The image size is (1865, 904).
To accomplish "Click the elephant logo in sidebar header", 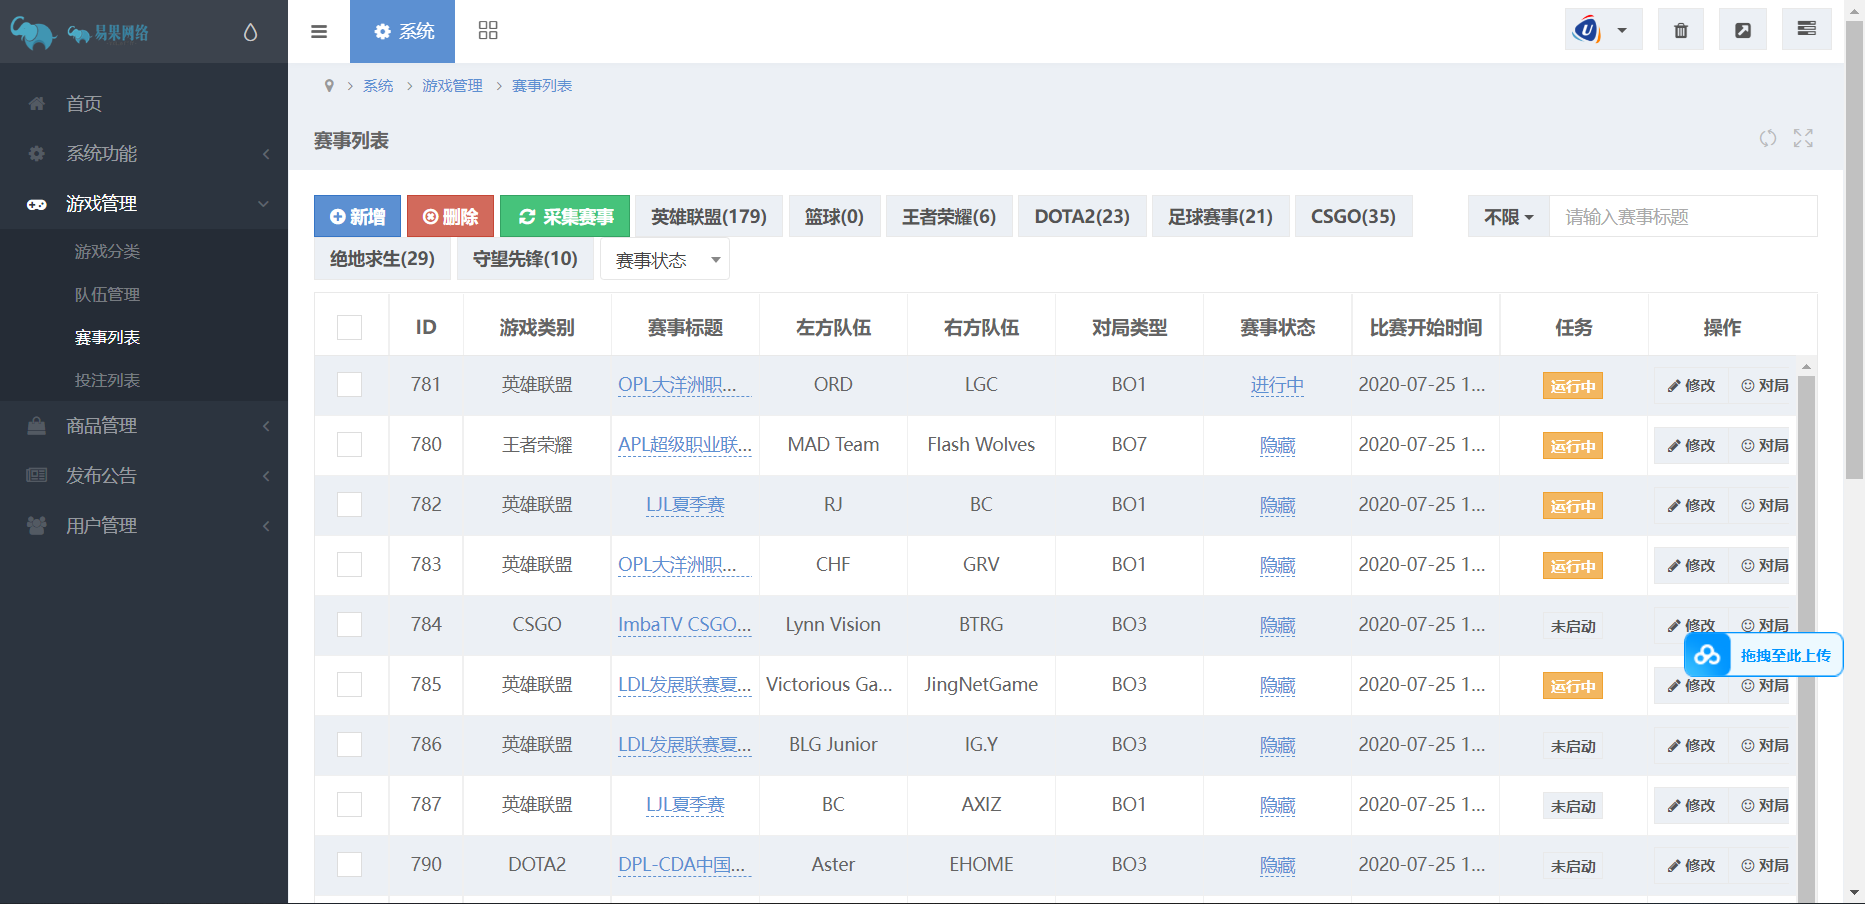I will tap(33, 33).
